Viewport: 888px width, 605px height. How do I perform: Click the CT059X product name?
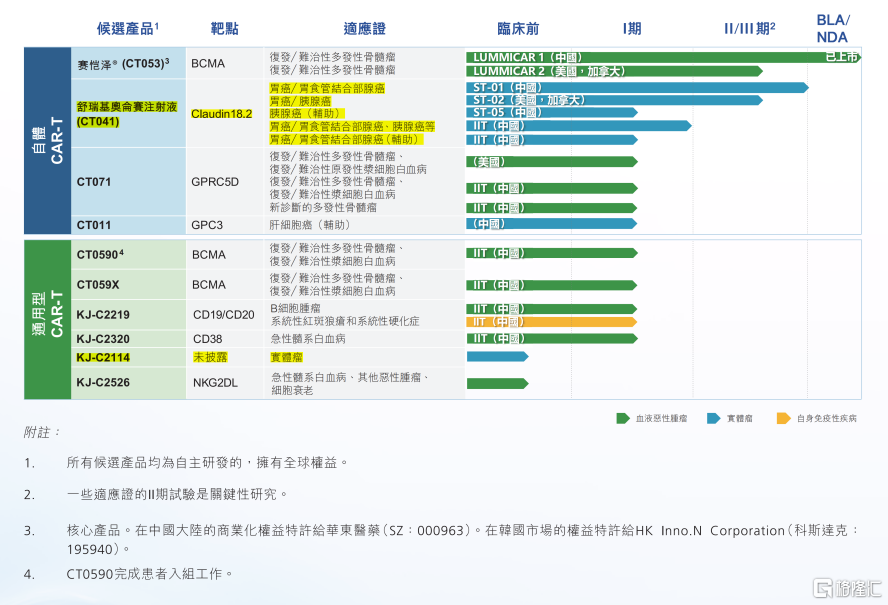(x=98, y=284)
